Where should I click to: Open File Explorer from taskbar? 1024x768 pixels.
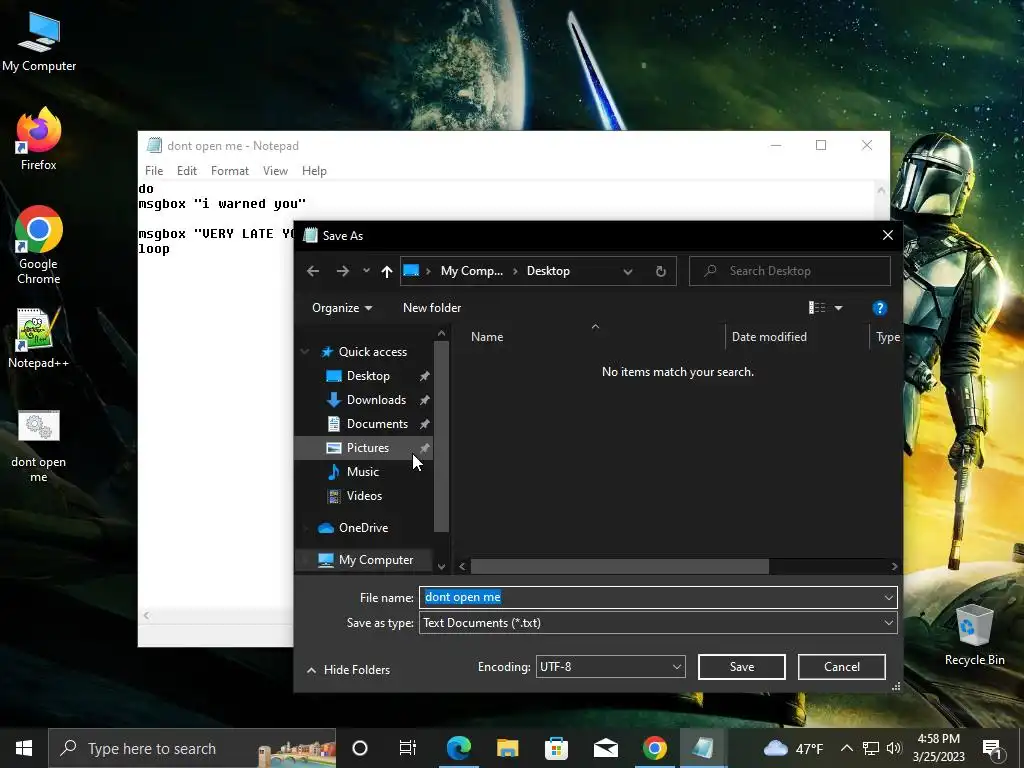pyautogui.click(x=507, y=748)
